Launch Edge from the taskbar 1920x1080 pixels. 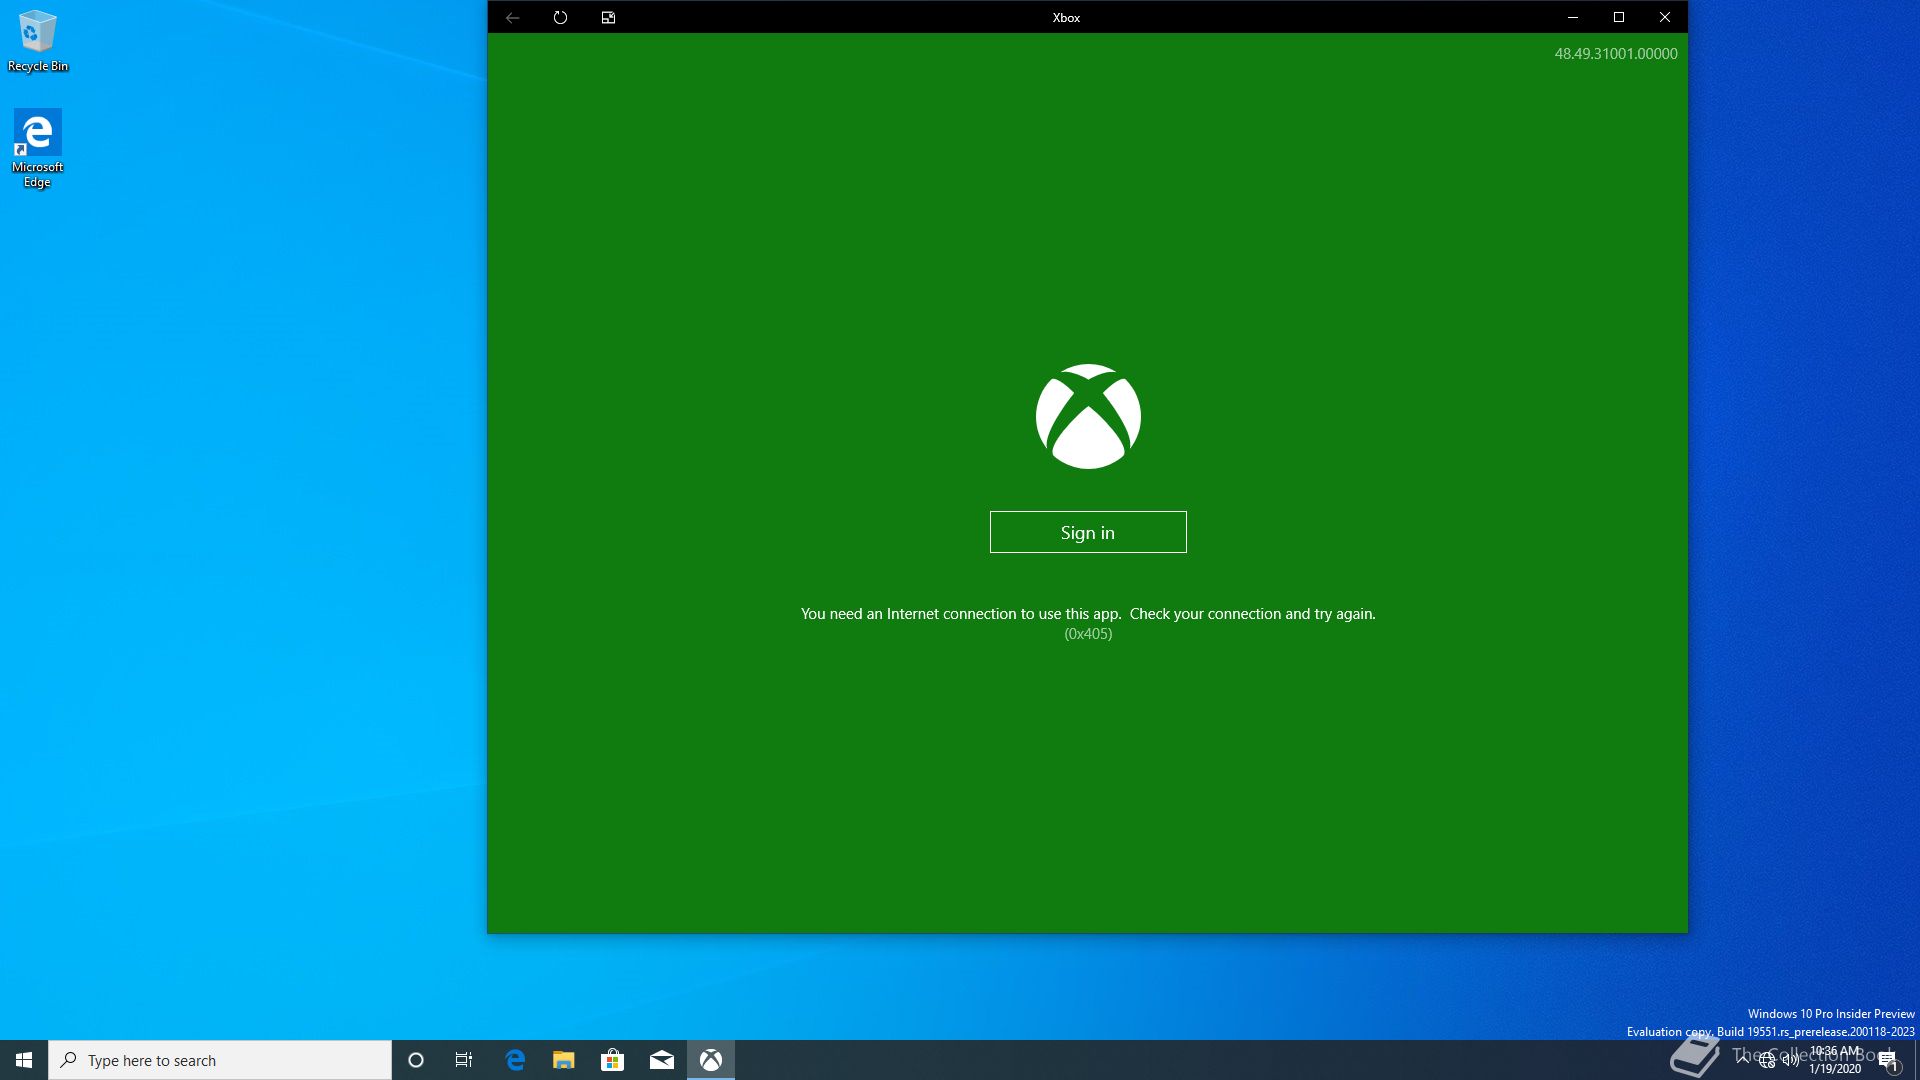(x=515, y=1060)
